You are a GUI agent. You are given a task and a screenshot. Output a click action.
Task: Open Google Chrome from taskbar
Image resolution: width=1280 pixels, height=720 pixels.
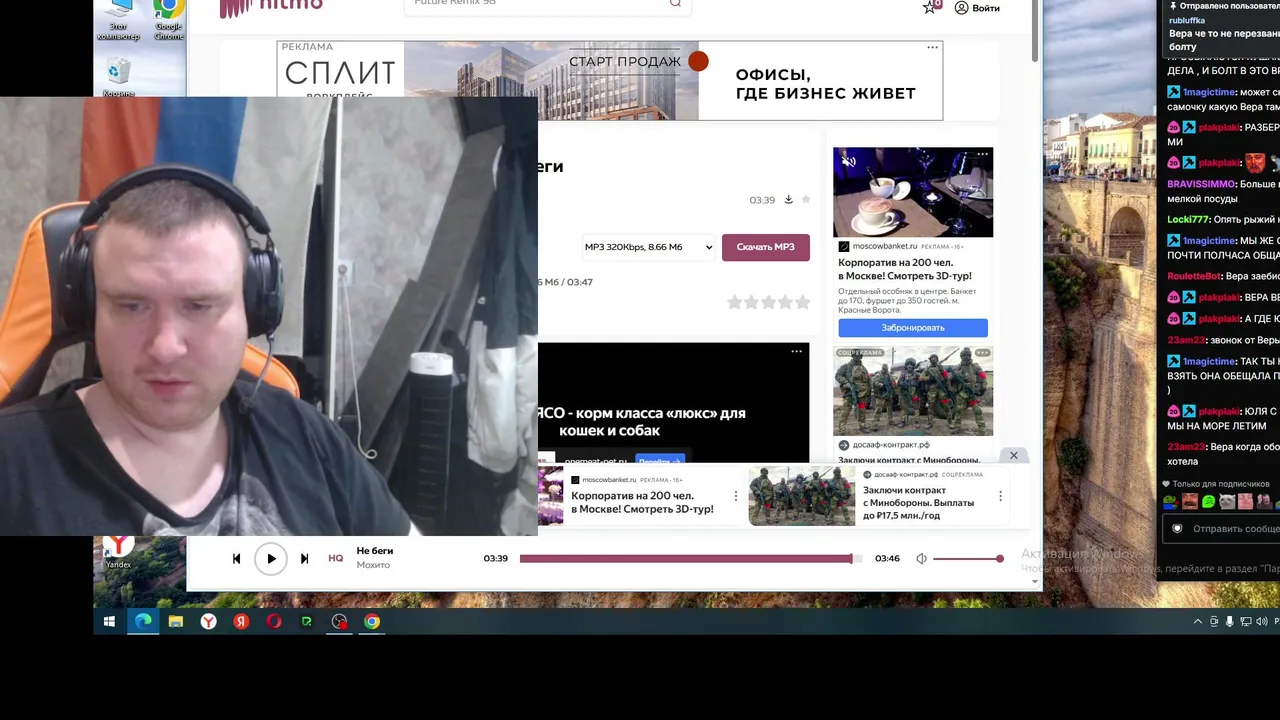click(x=372, y=622)
